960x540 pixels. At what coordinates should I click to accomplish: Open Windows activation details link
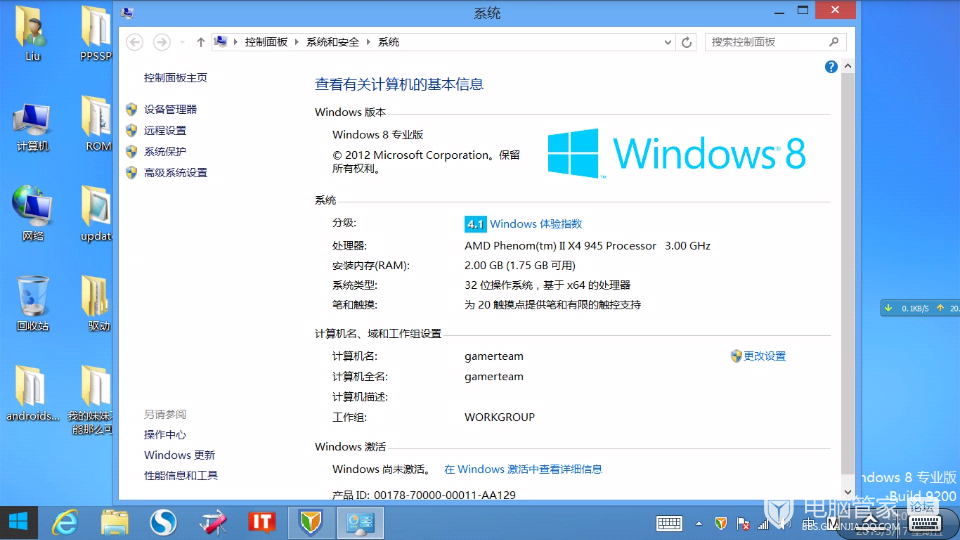click(x=523, y=469)
